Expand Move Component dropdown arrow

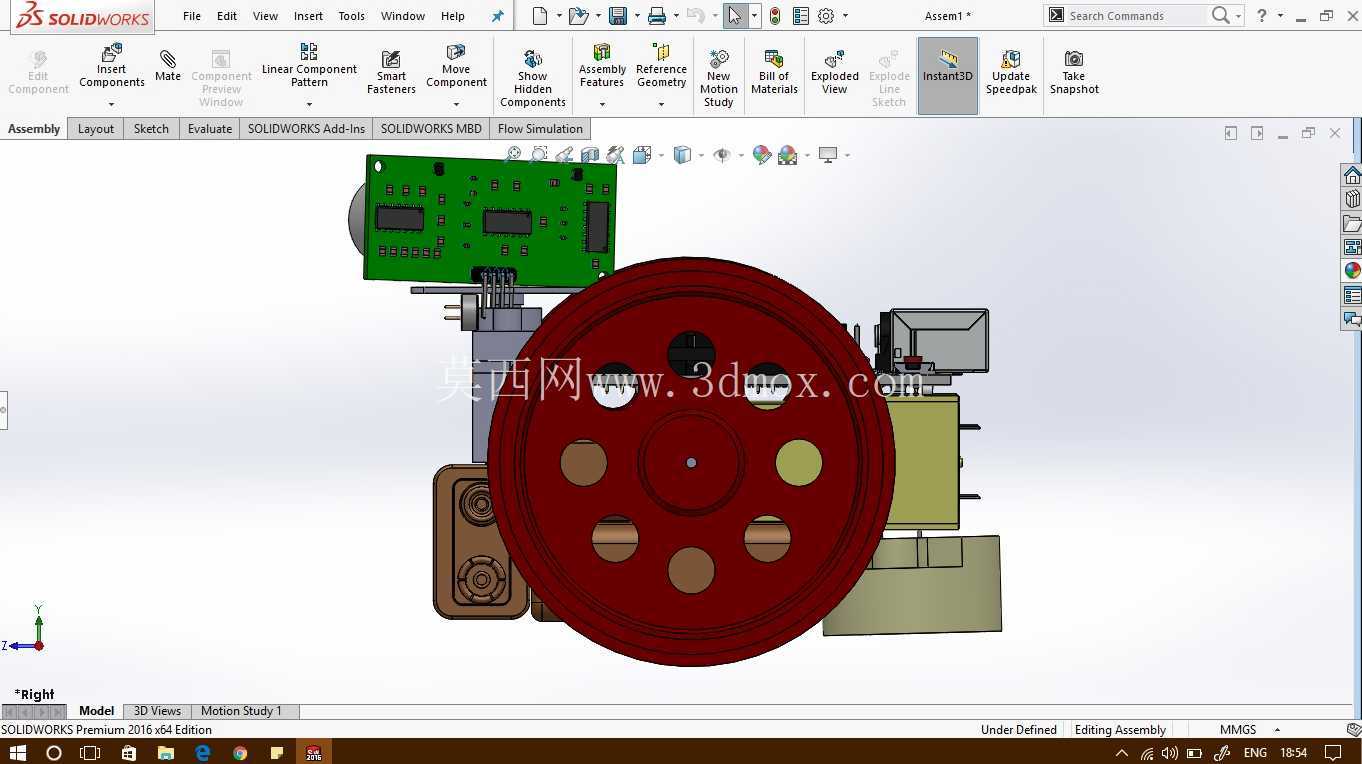point(456,104)
